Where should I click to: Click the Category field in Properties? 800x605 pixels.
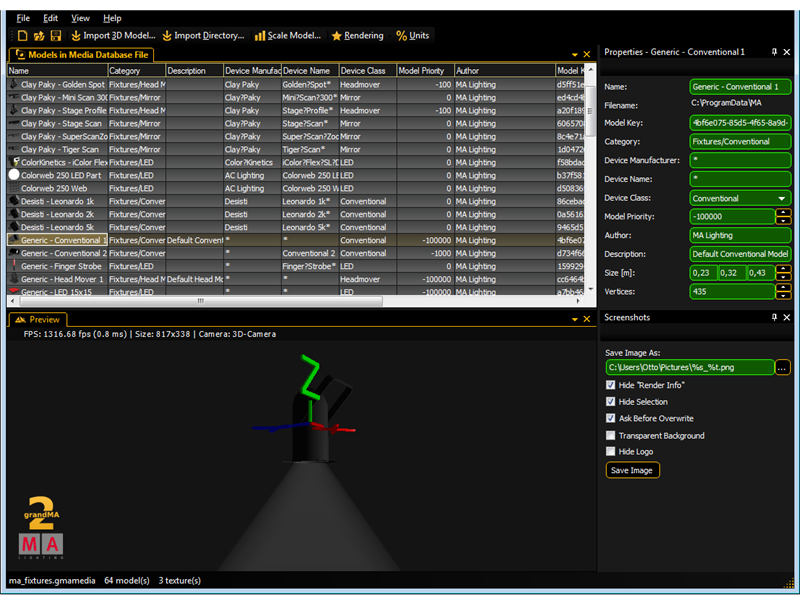tap(740, 142)
